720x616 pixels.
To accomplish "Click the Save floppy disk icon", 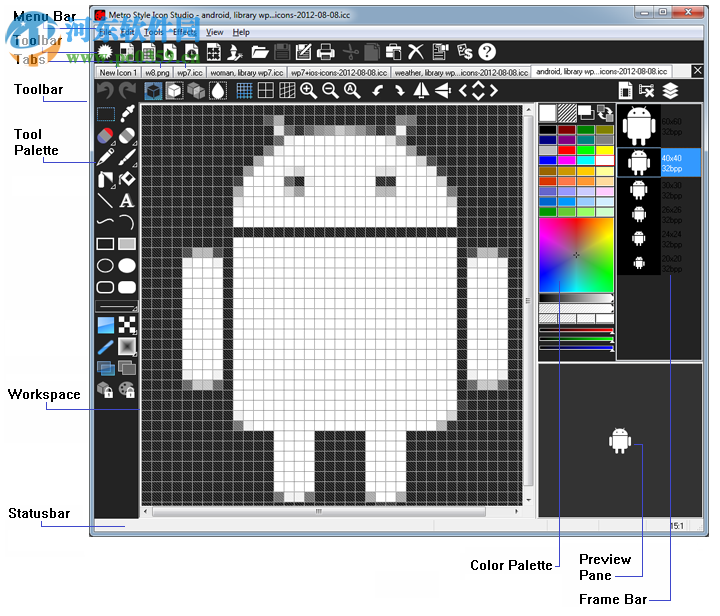I will pyautogui.click(x=282, y=52).
